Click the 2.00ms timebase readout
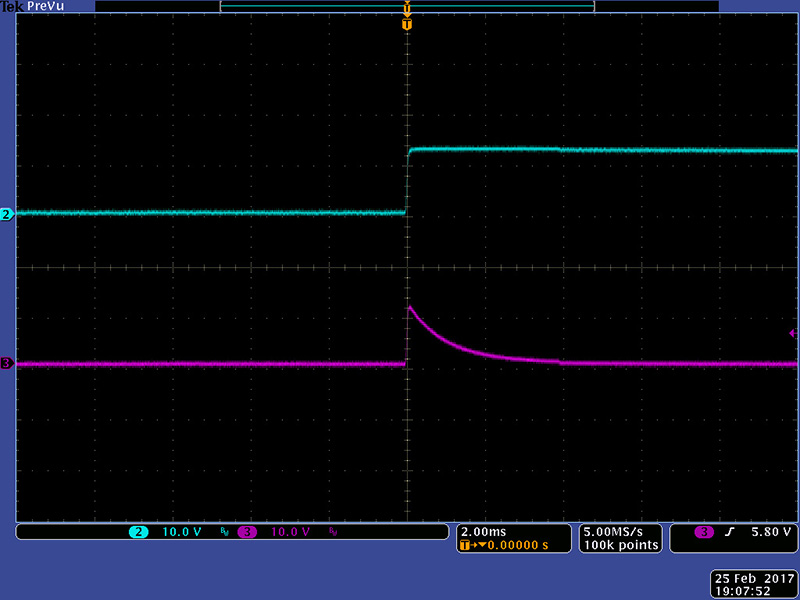This screenshot has height=600, width=800. 485,531
